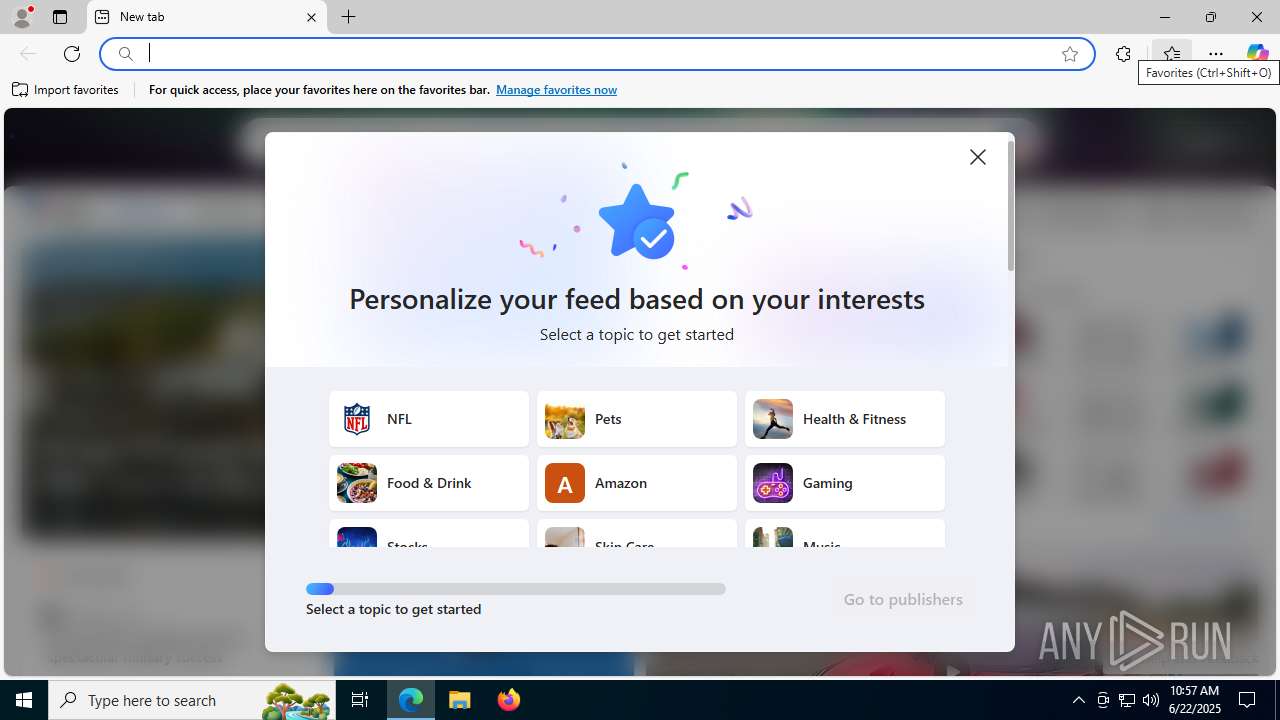Image resolution: width=1280 pixels, height=720 pixels.
Task: Select the NFL topic
Action: click(x=429, y=419)
